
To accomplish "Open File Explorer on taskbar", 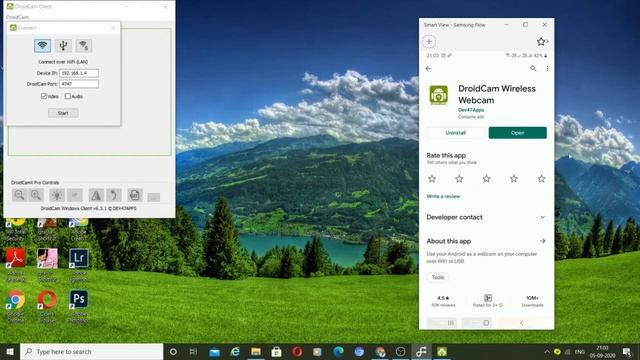I will click(256, 351).
